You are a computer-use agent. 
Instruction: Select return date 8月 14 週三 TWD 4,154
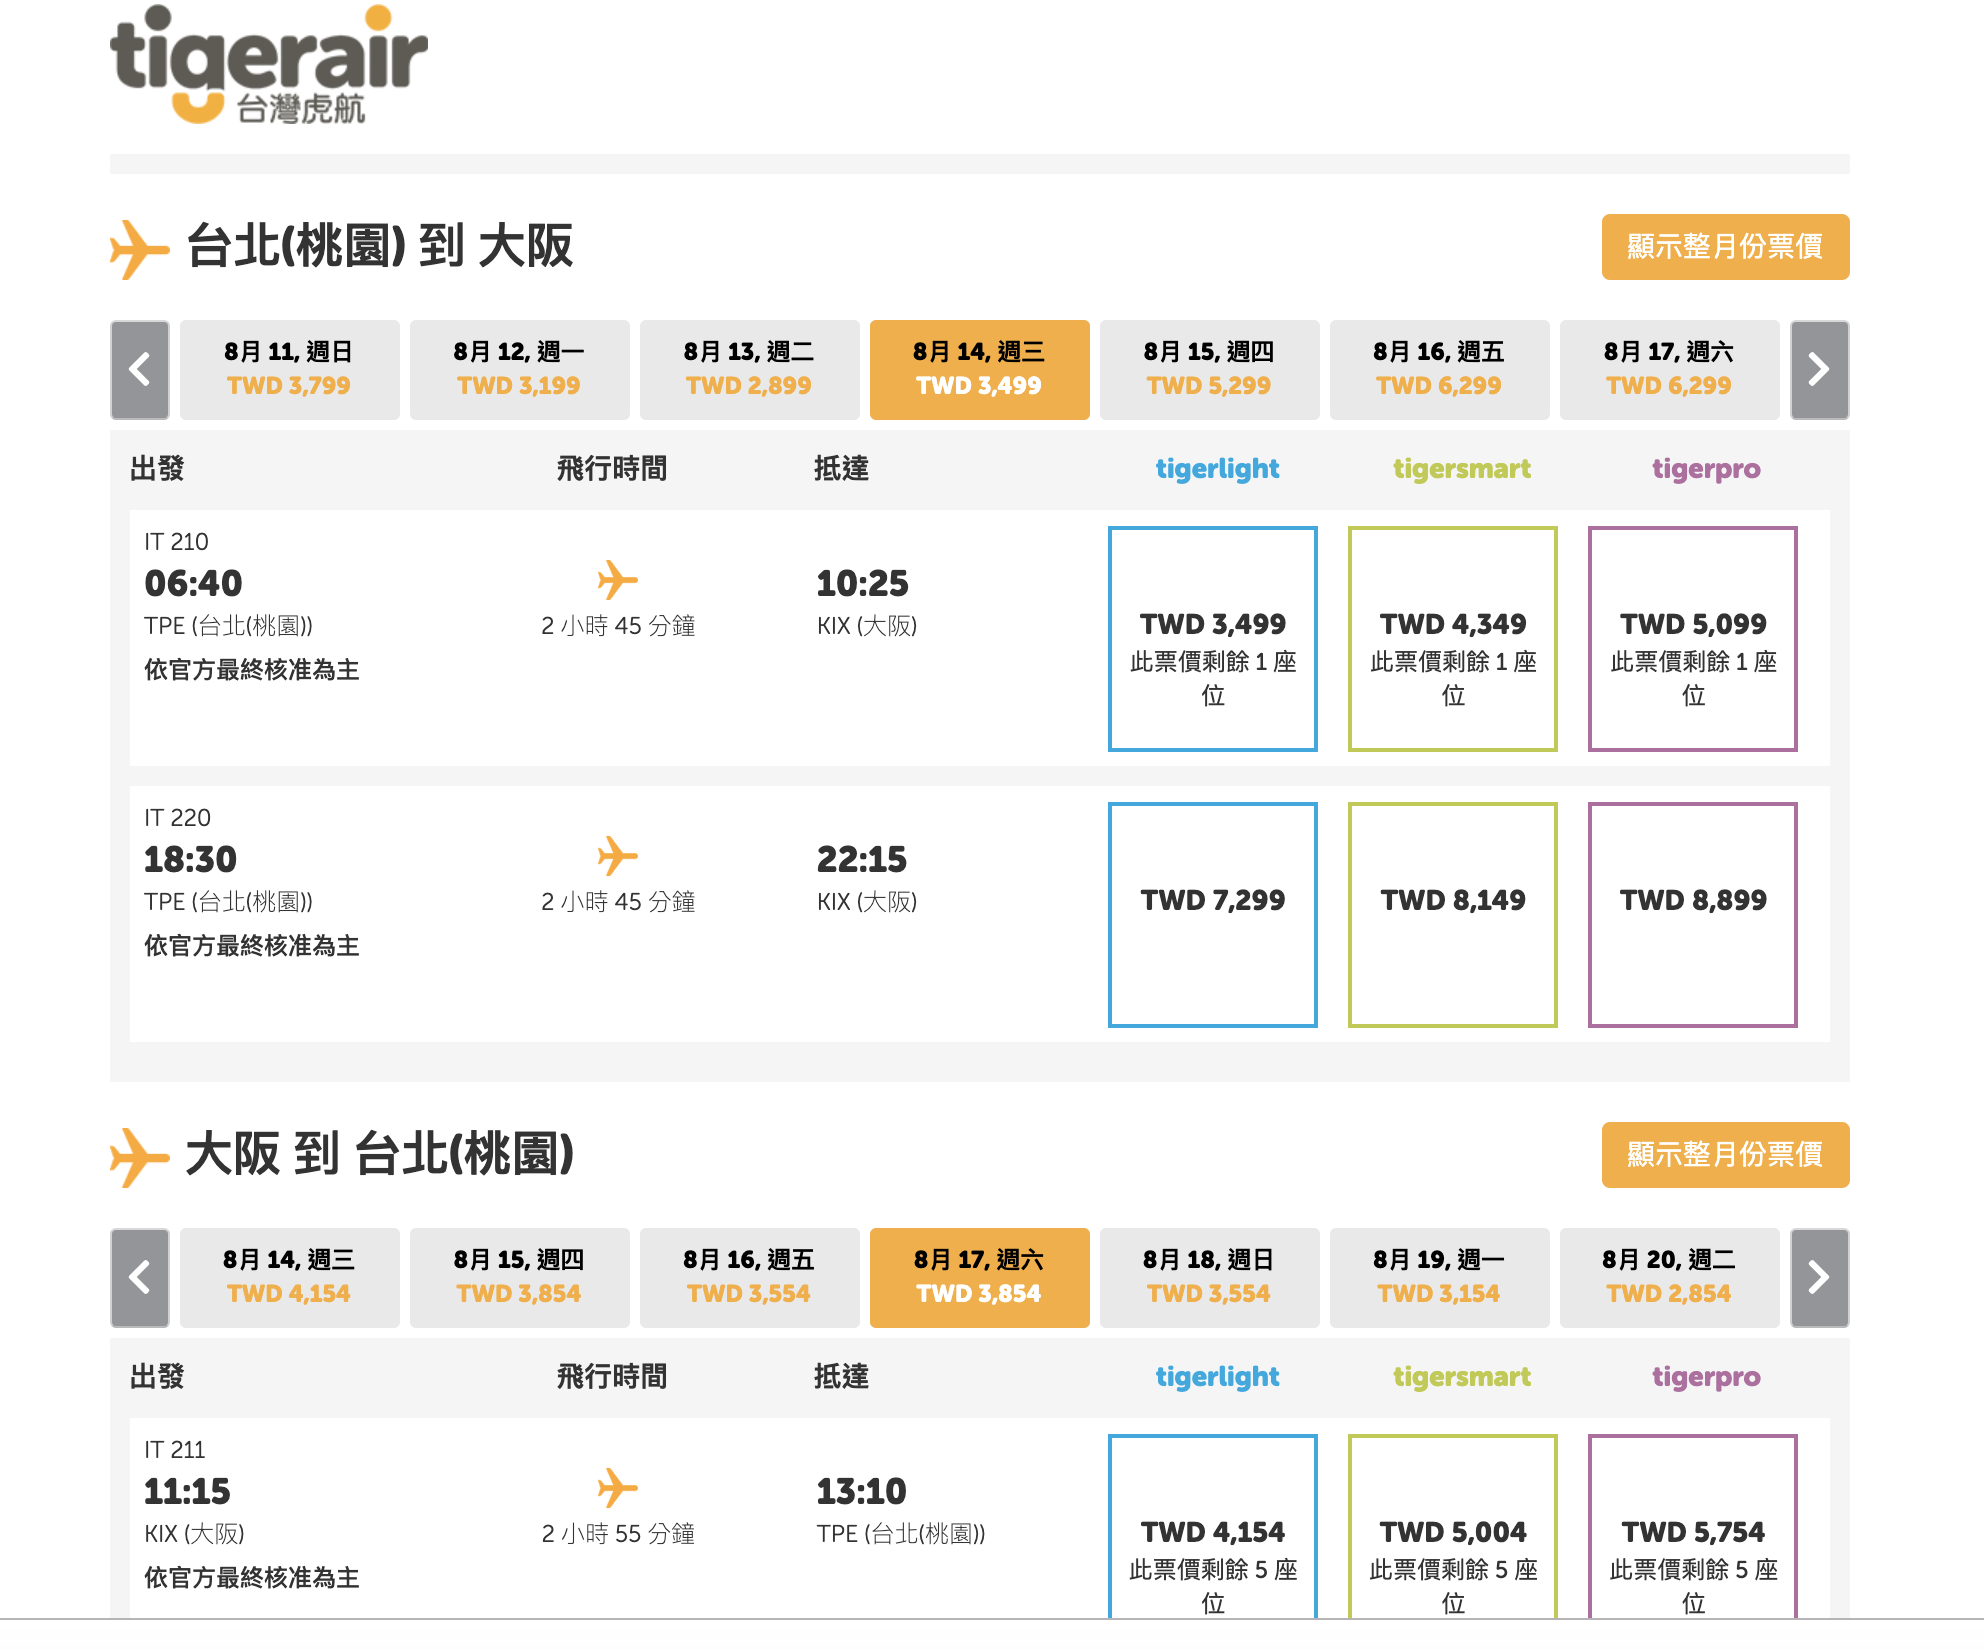(290, 1278)
